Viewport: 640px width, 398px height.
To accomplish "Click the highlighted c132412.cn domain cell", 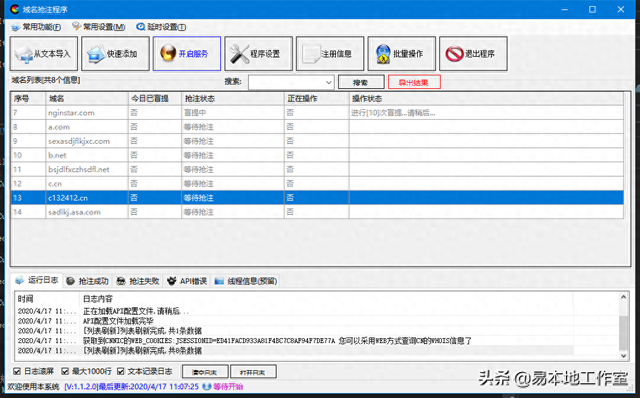I will coord(87,198).
